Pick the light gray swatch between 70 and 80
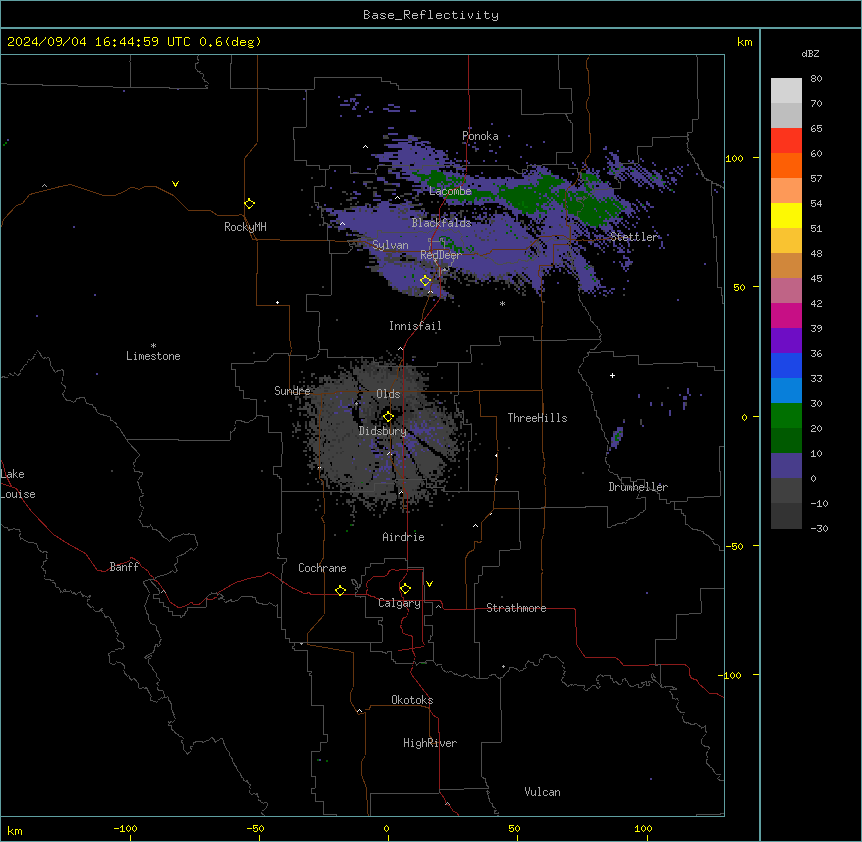This screenshot has height=842, width=862. pos(786,91)
